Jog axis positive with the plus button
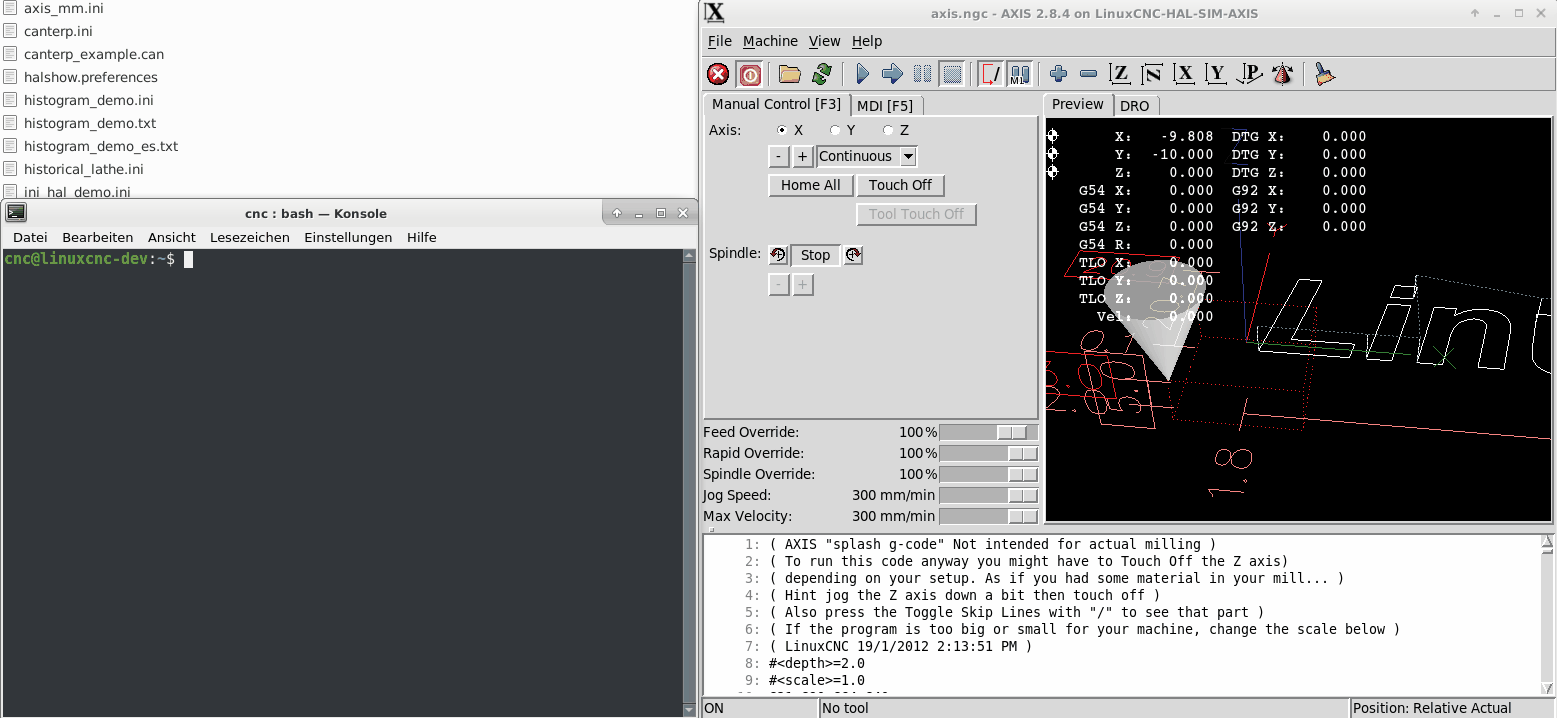This screenshot has width=1557, height=718. point(802,156)
